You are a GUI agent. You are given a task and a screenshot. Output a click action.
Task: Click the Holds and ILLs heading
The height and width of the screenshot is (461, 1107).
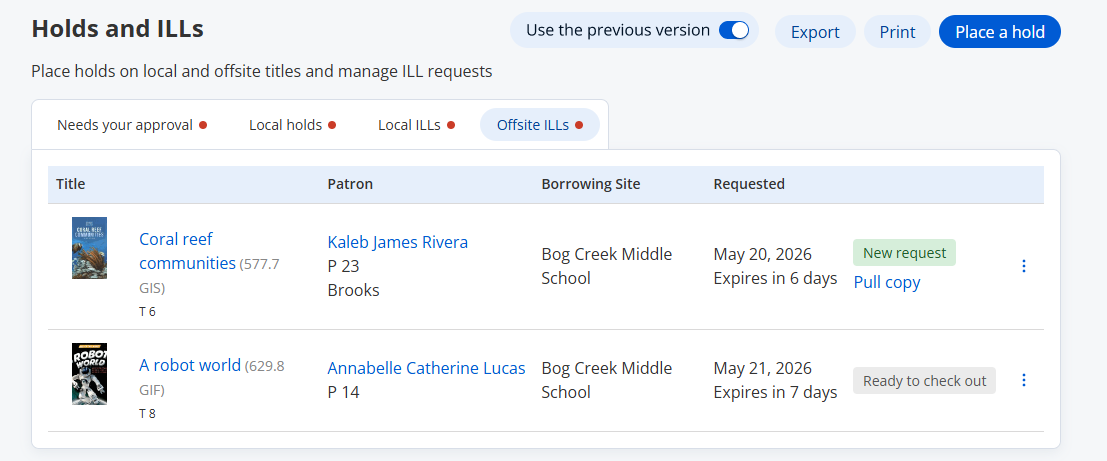click(x=118, y=30)
